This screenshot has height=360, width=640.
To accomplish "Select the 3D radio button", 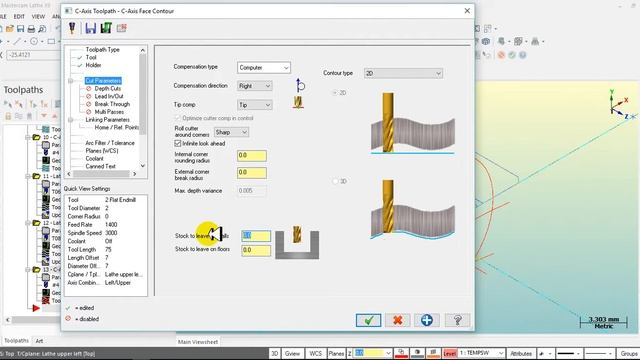I will (x=335, y=181).
